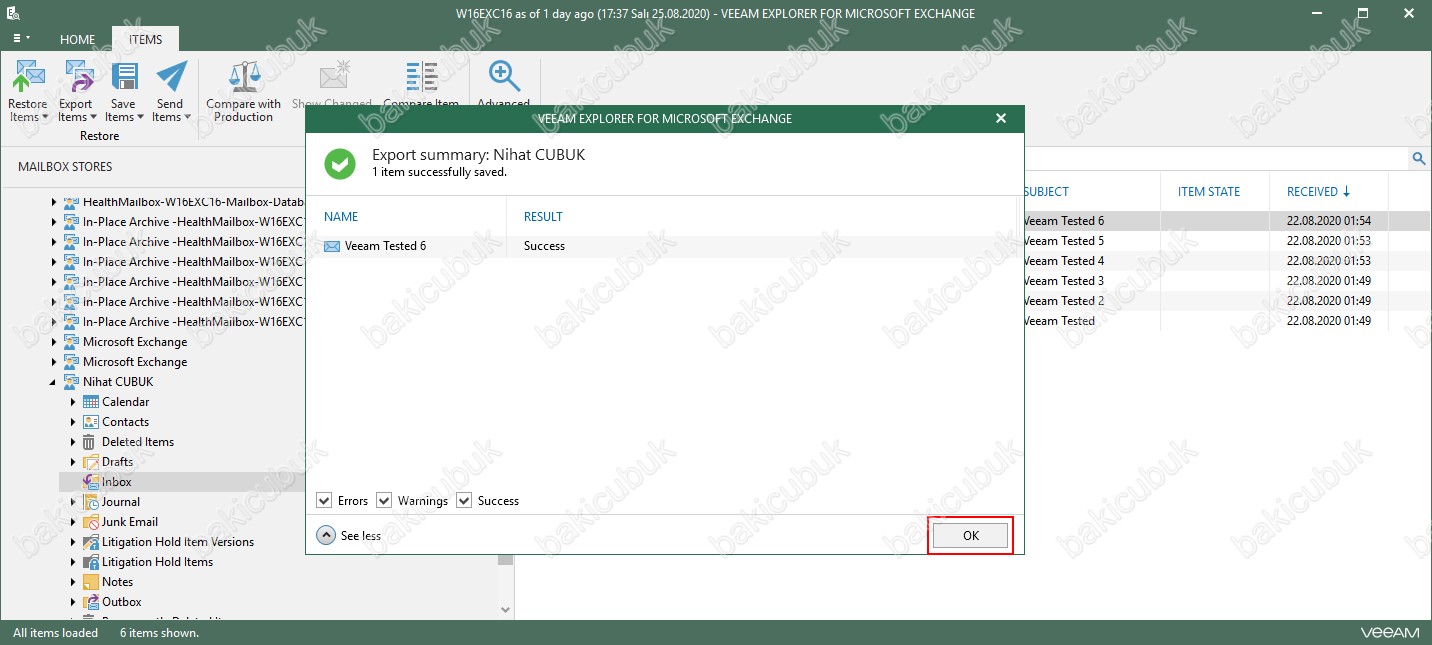
Task: Click the 'All items loaded' status text
Action: tap(56, 633)
